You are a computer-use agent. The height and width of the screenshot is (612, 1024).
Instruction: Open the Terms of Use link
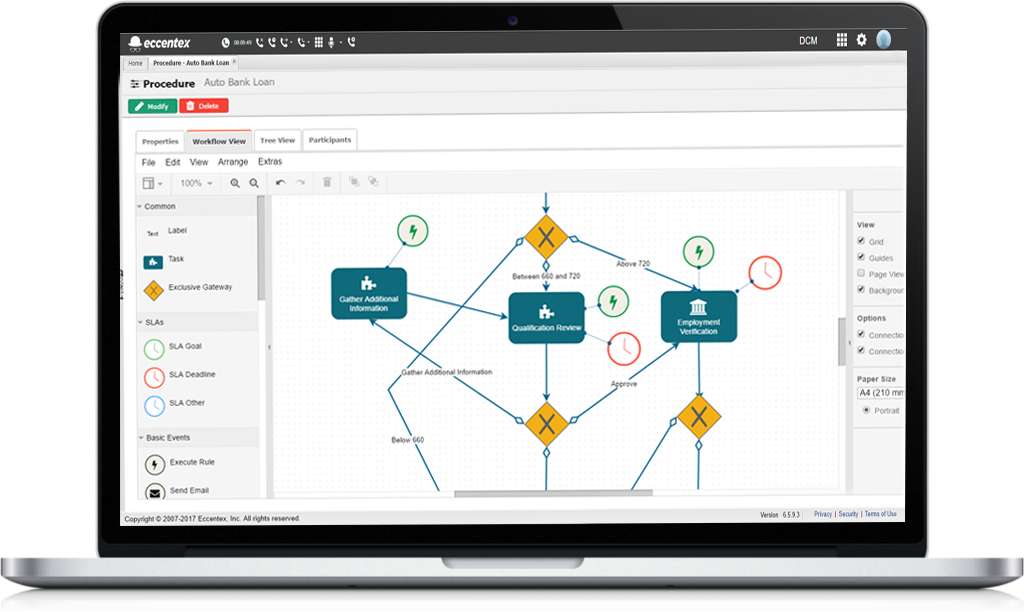click(x=880, y=514)
